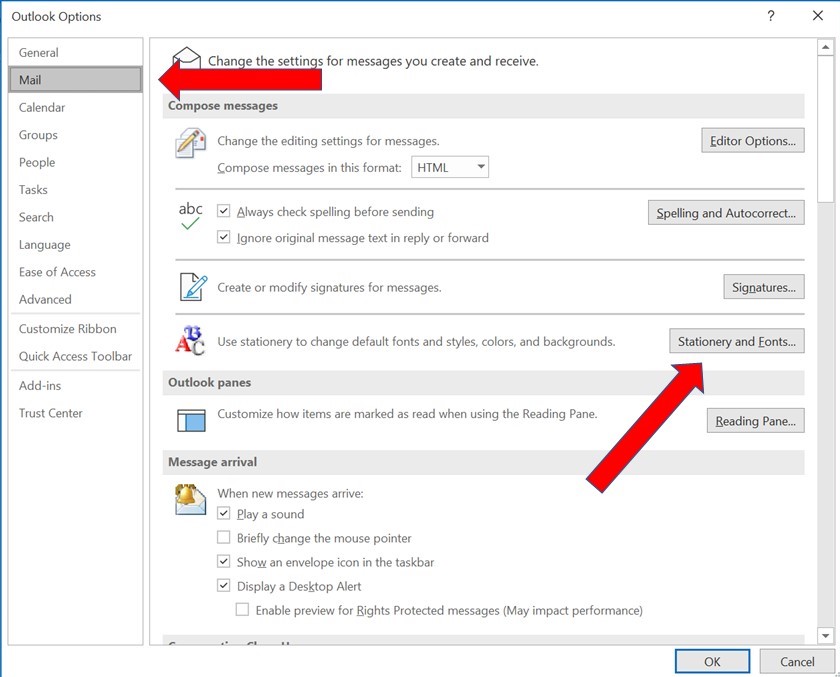Screen dimensions: 840x677
Task: Click the signature pen-and-page icon
Action: [193, 287]
